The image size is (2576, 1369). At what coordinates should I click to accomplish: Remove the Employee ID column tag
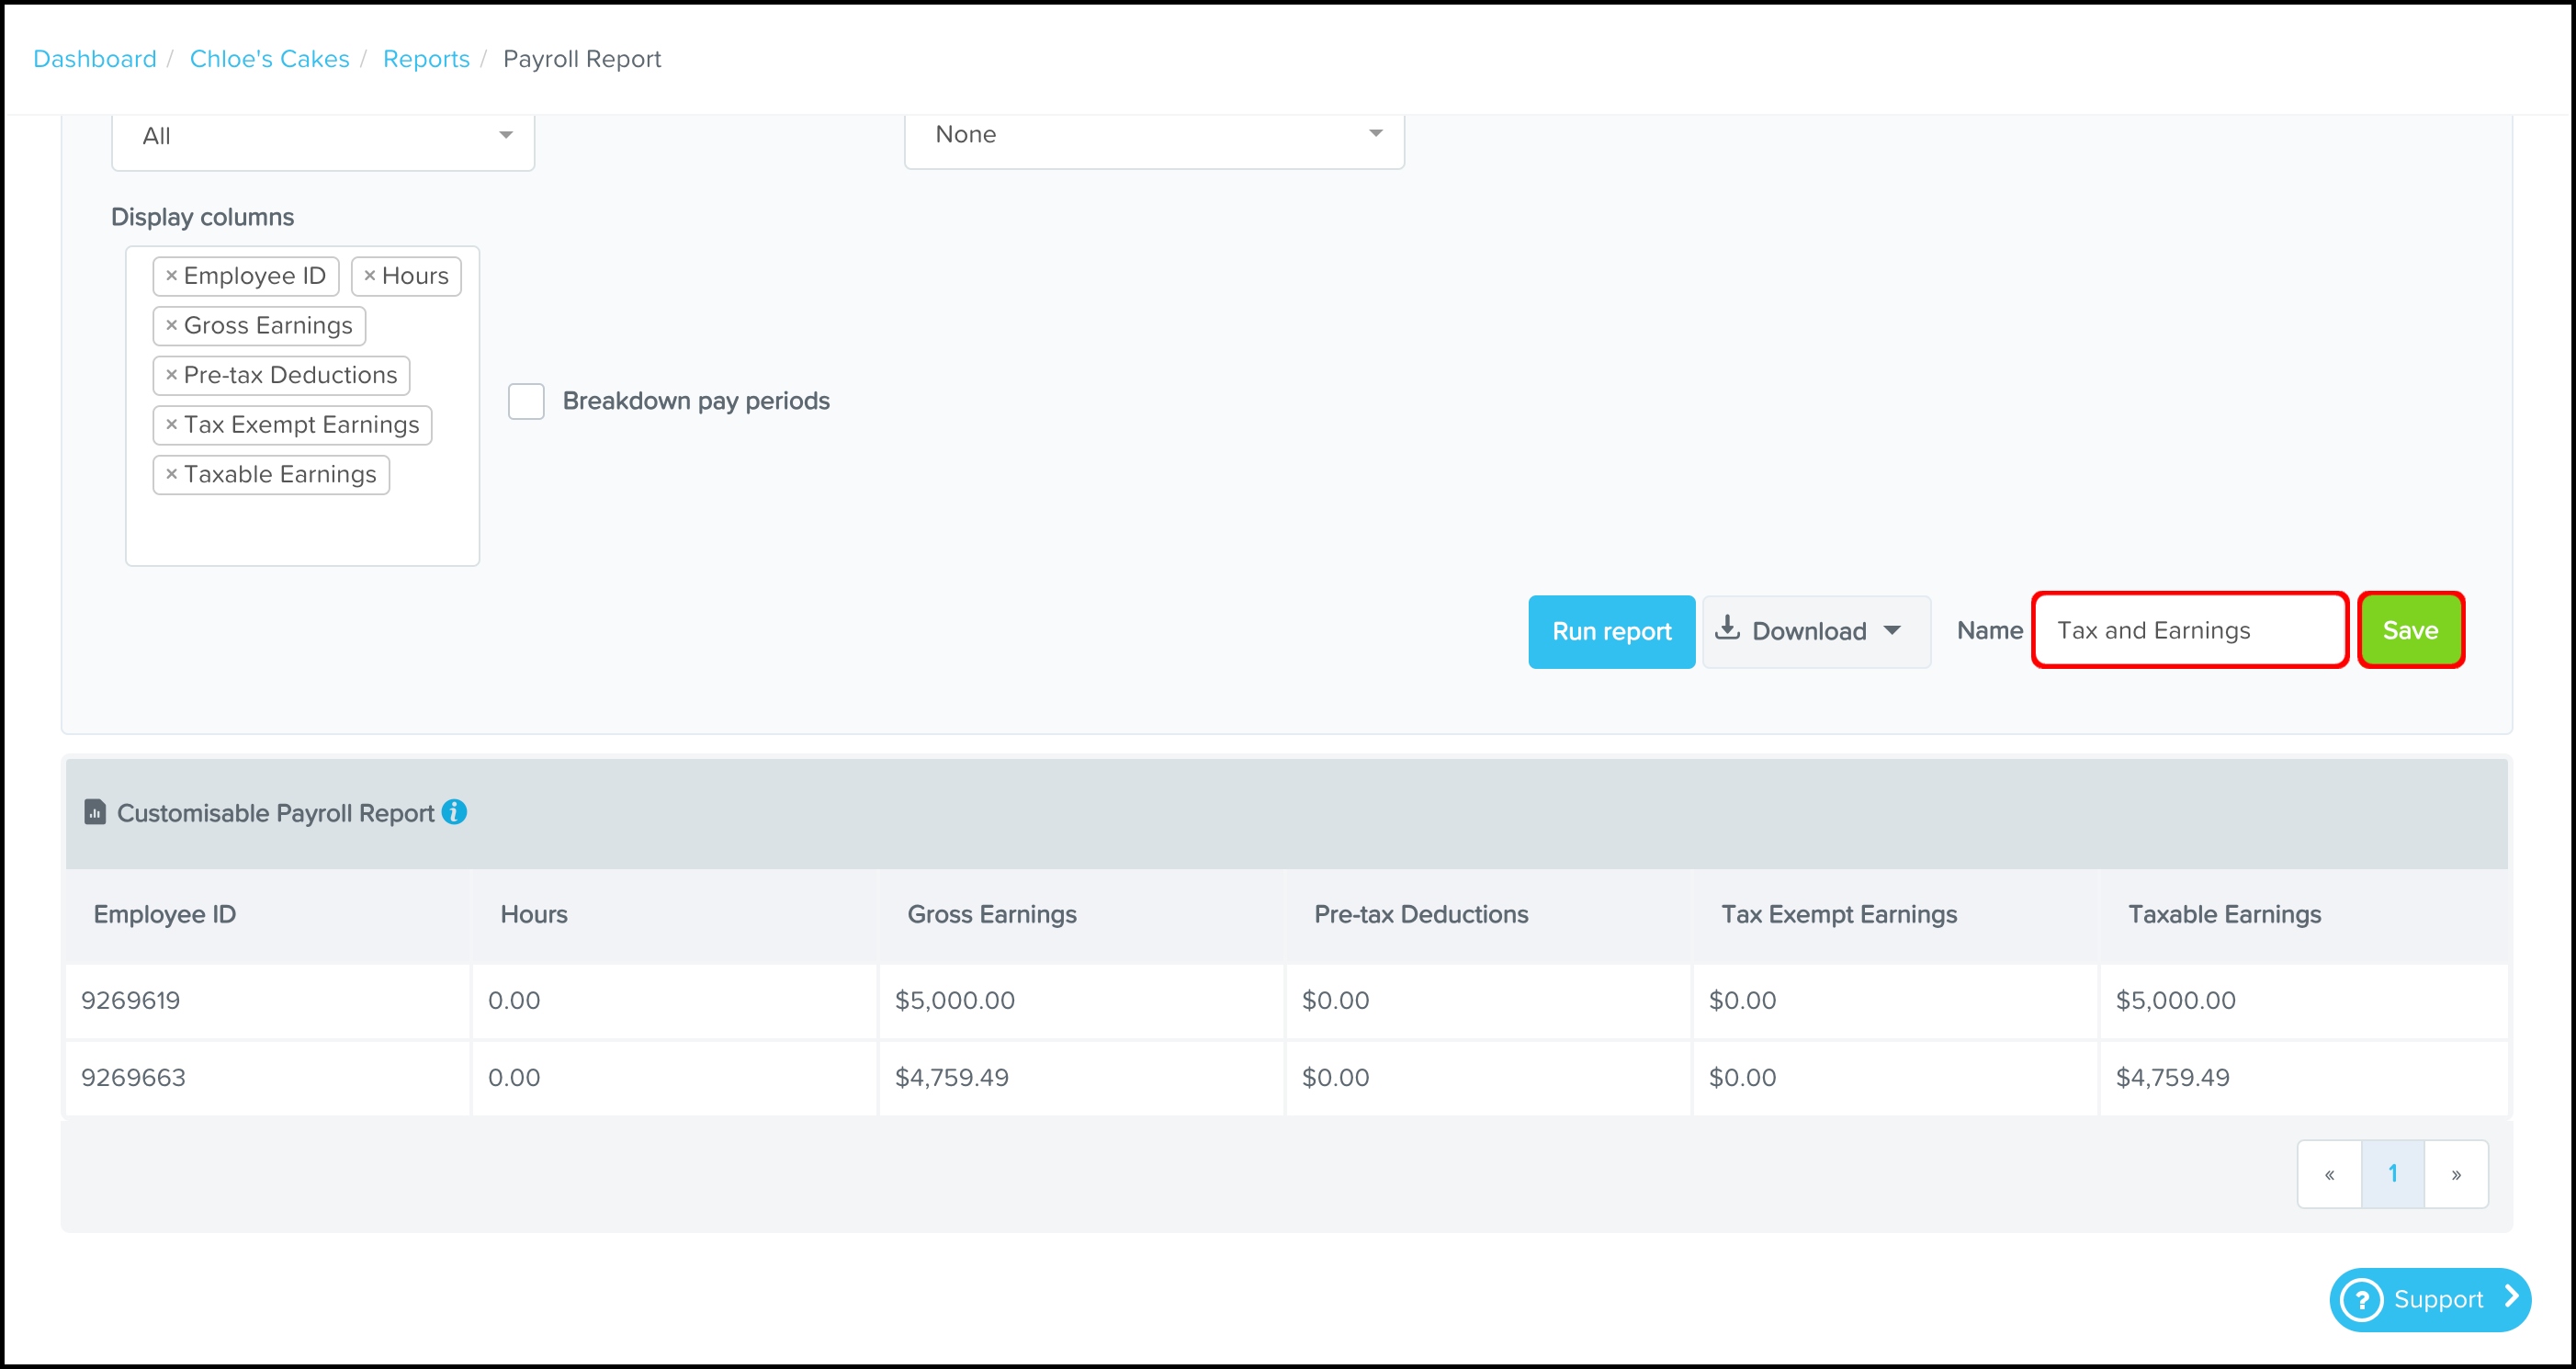pyautogui.click(x=171, y=276)
